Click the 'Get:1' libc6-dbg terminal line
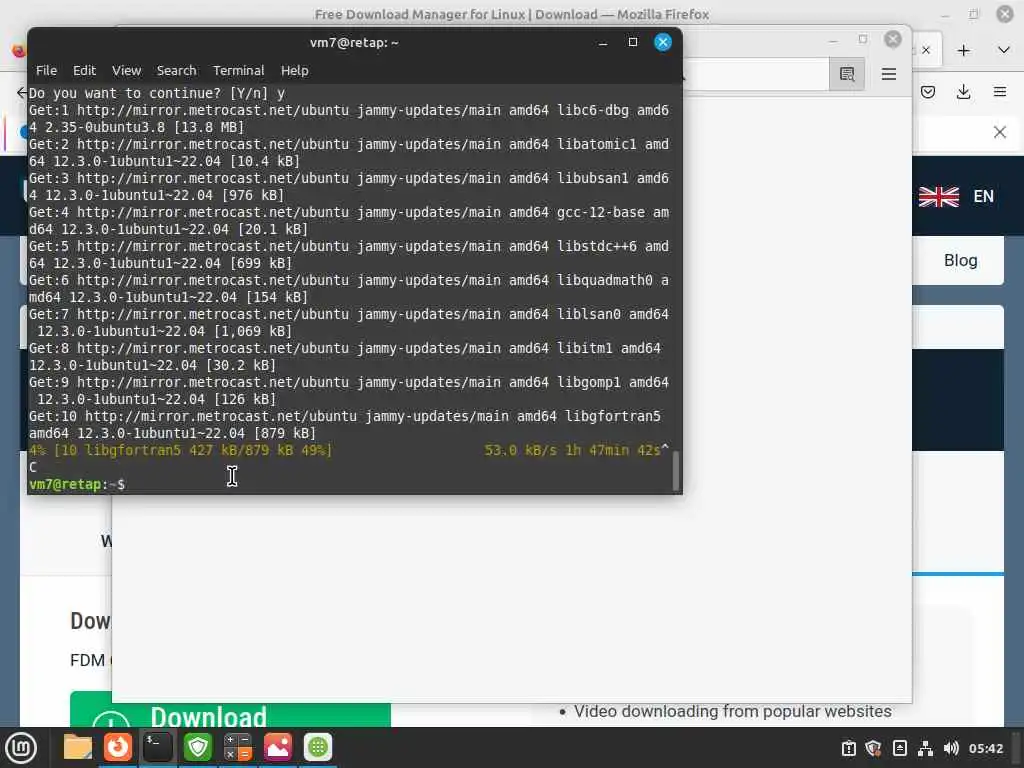Viewport: 1024px width, 768px height. click(349, 118)
